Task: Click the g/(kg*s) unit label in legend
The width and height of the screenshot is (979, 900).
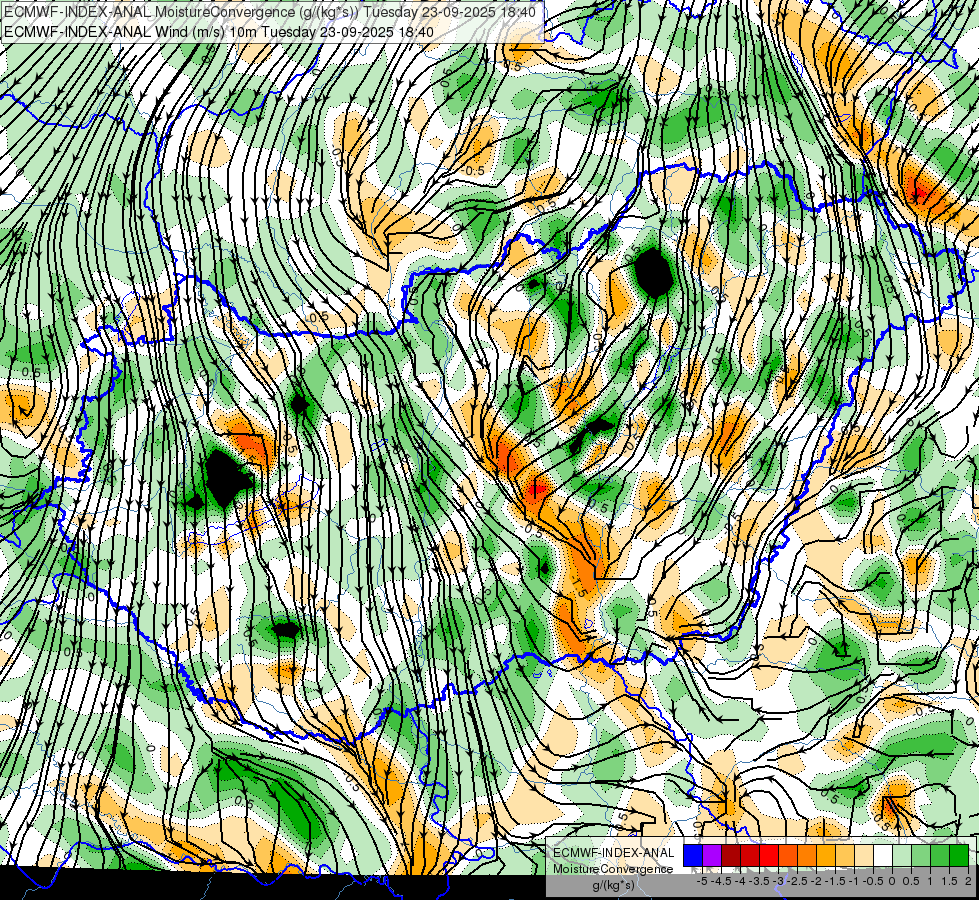Action: pos(613,886)
